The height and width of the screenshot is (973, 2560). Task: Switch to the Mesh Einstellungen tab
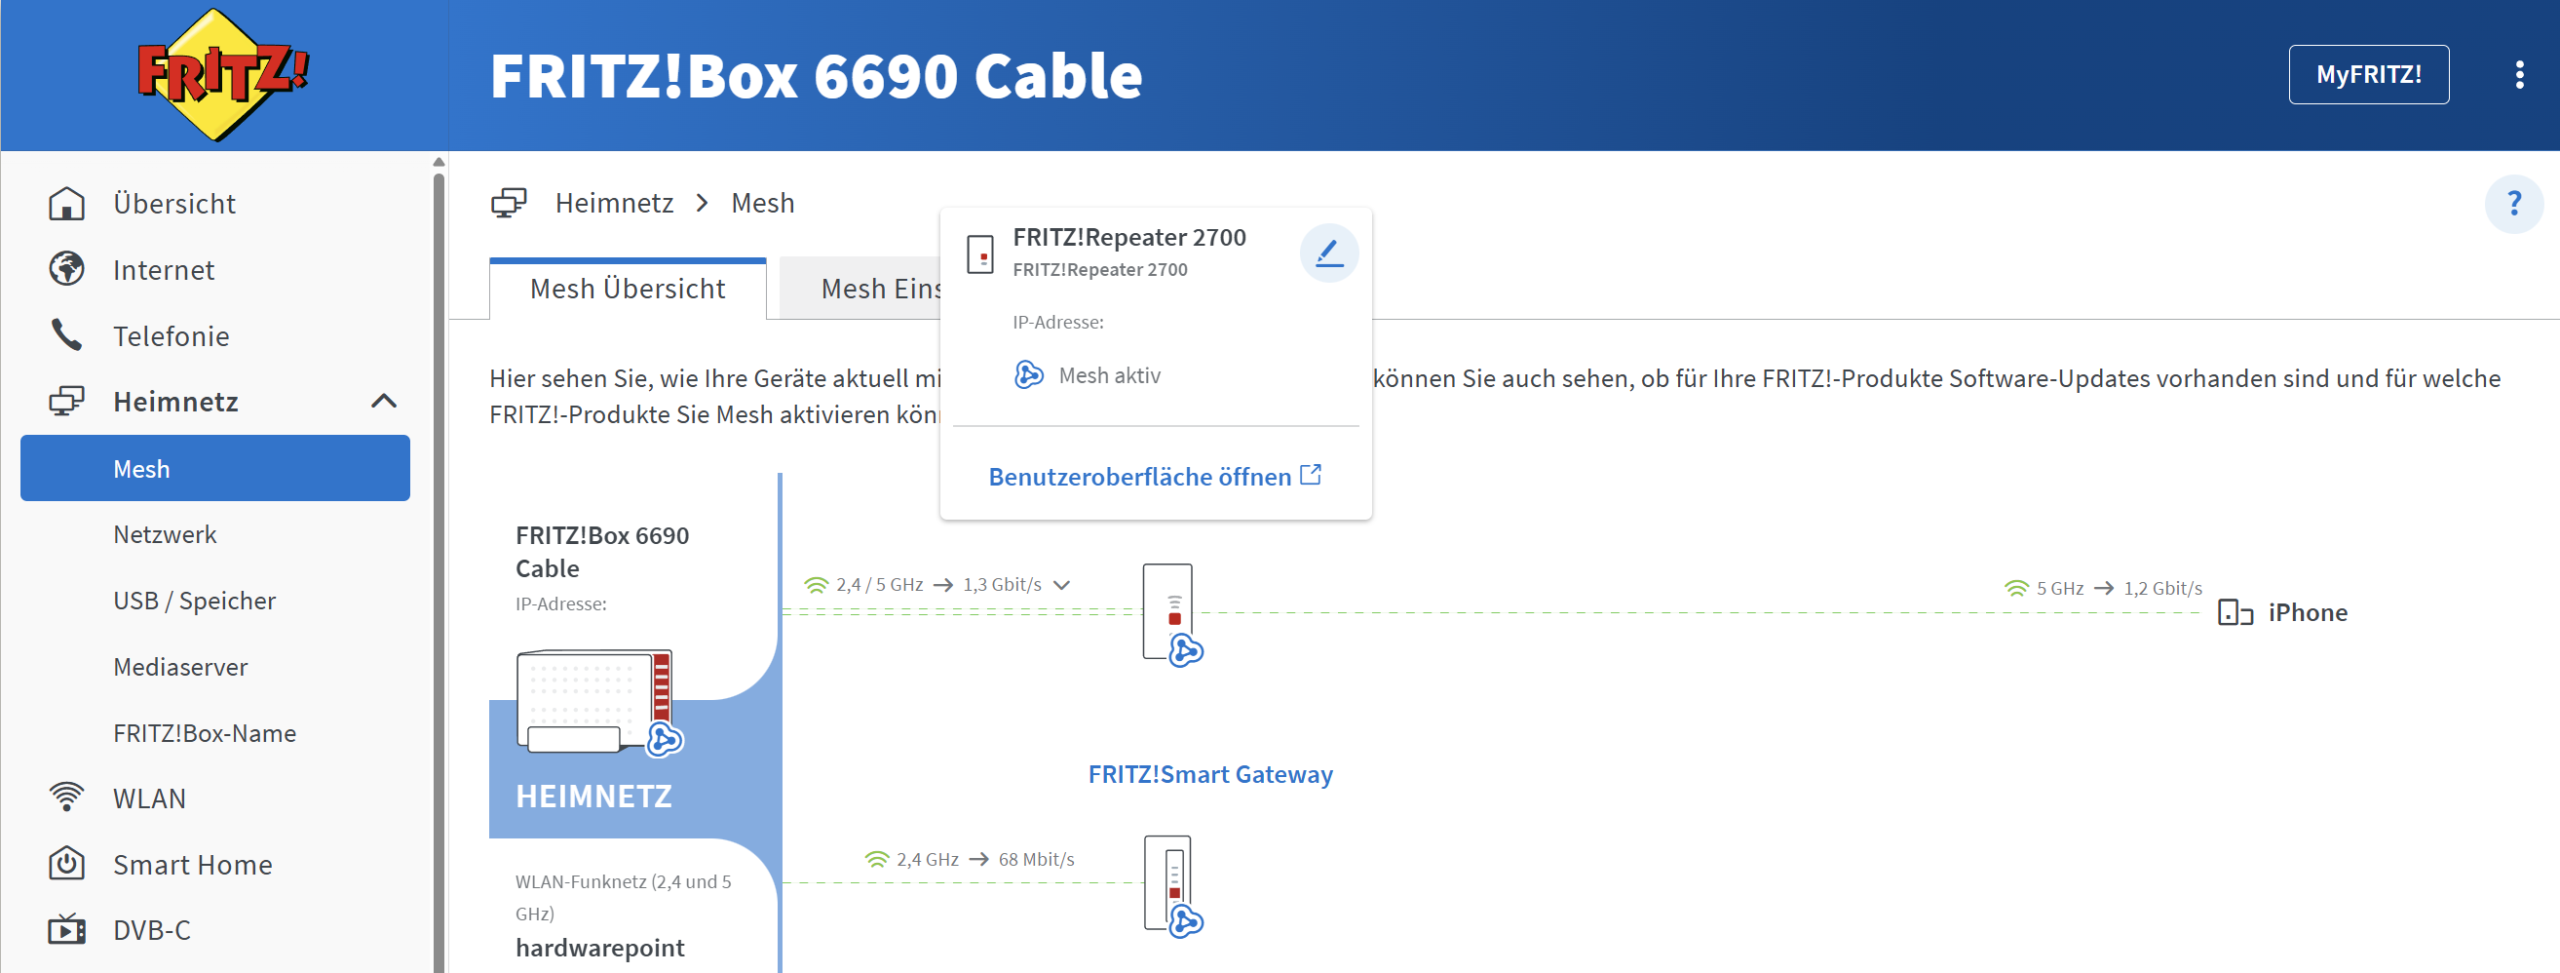(860, 289)
